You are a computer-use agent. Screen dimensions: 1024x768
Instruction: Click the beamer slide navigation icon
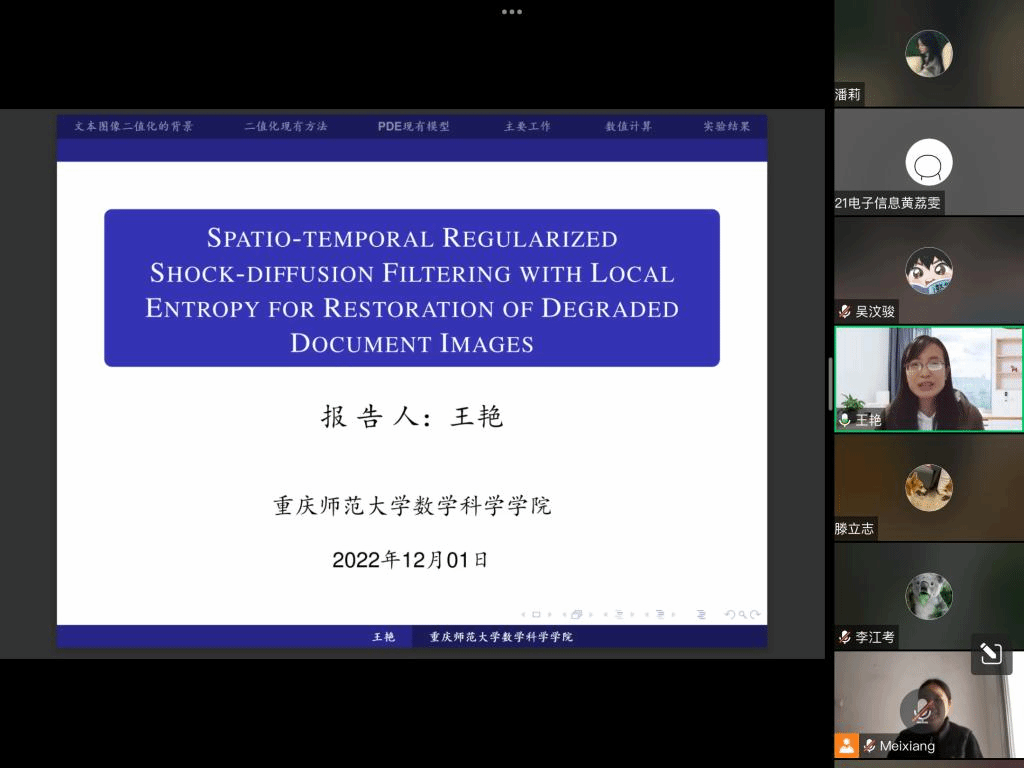click(x=536, y=614)
